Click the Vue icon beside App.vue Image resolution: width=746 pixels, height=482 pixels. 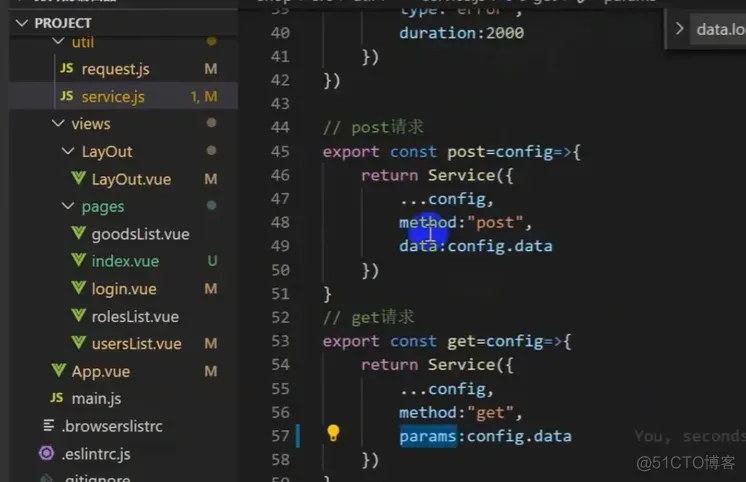[59, 370]
